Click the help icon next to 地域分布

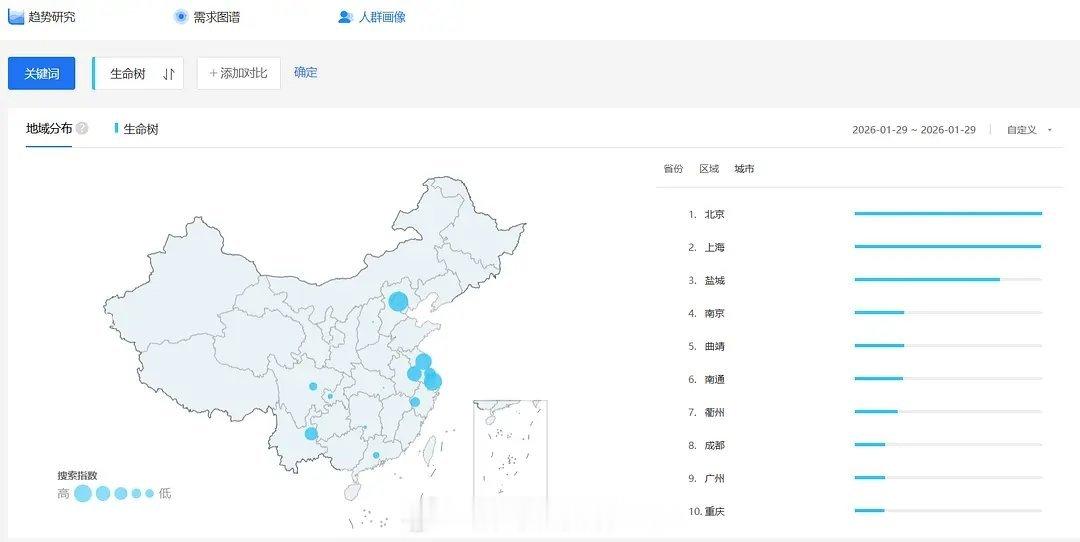(x=82, y=128)
